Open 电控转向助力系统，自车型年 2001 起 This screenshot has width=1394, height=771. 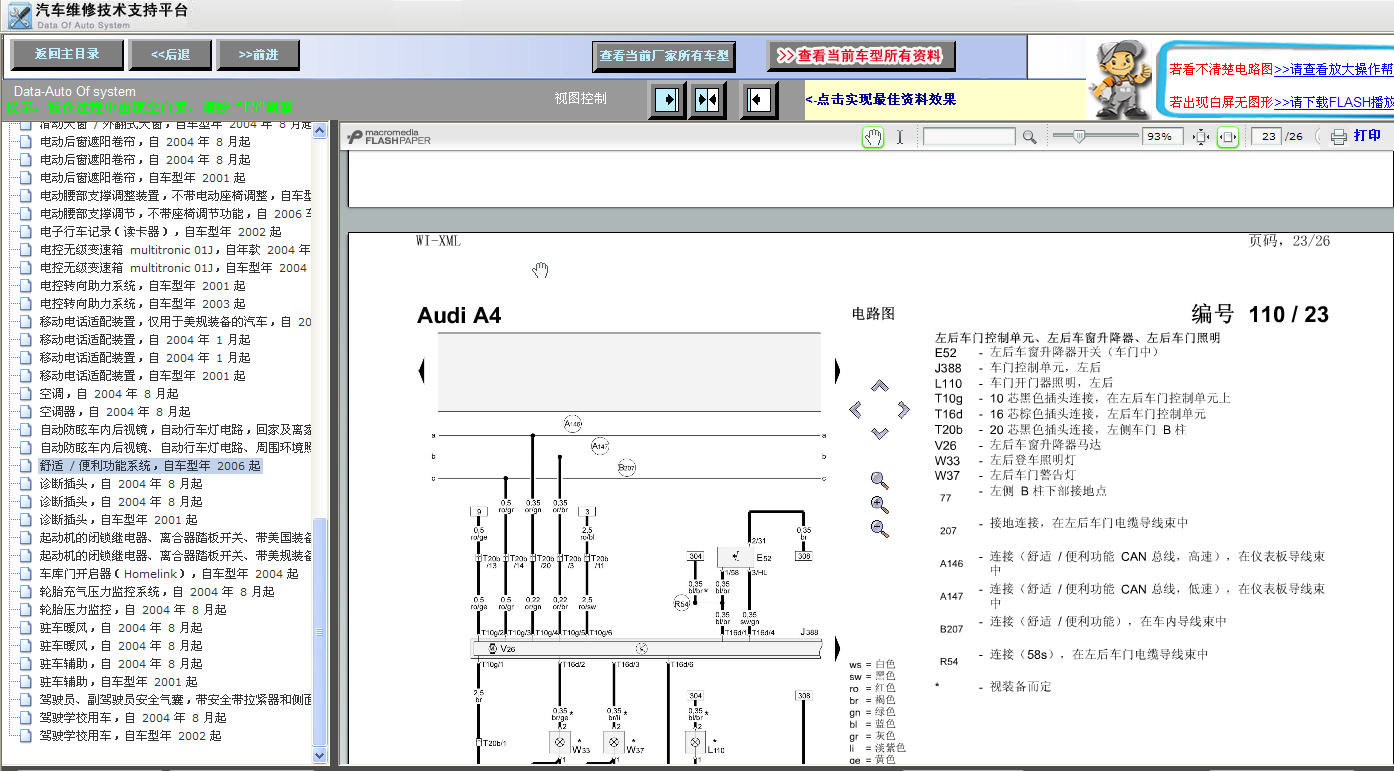(x=142, y=286)
